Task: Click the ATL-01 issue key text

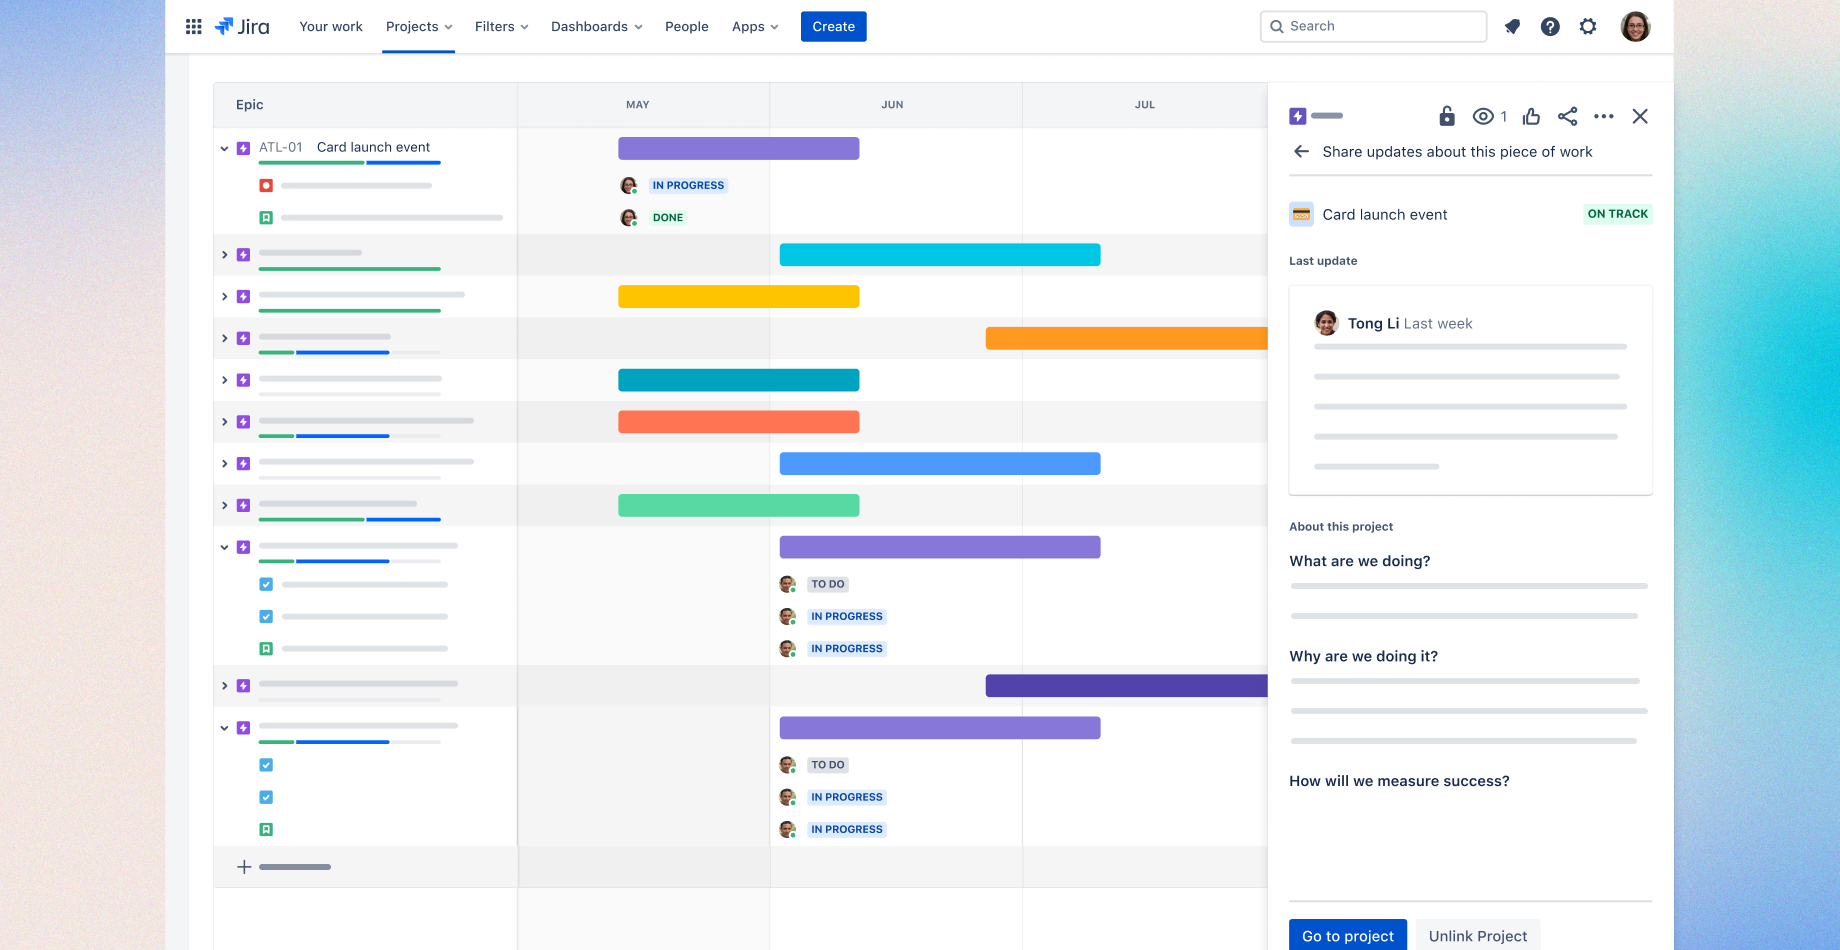Action: click(x=281, y=147)
